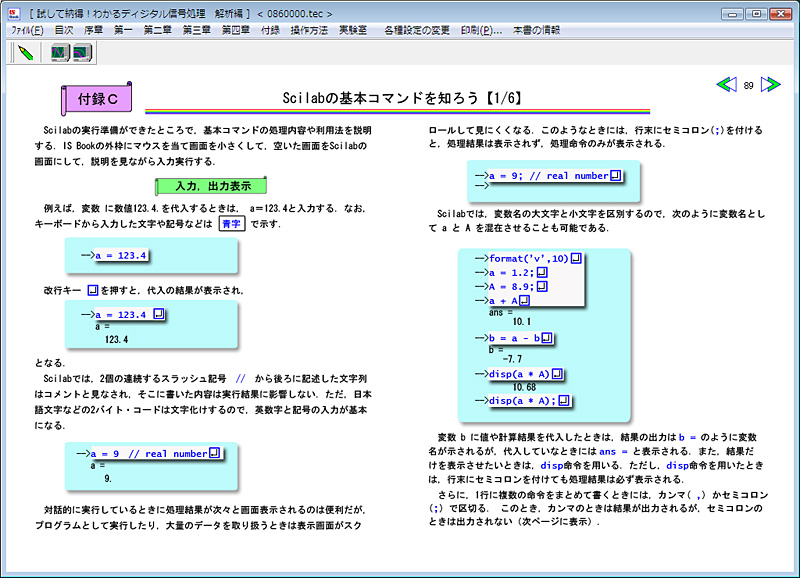Maximize the IS Book window
The width and height of the screenshot is (800, 578).
tap(757, 14)
